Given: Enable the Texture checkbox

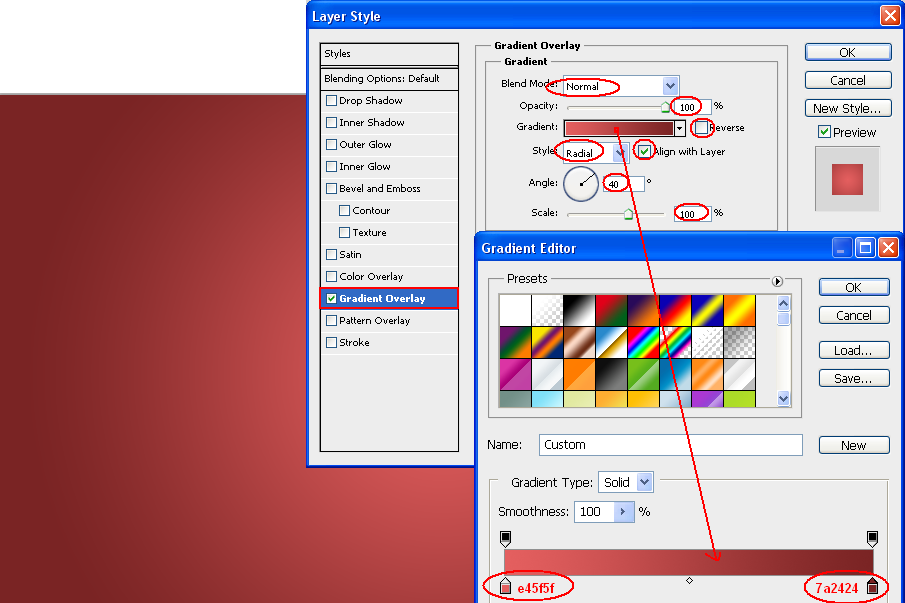Looking at the screenshot, I should (x=345, y=233).
